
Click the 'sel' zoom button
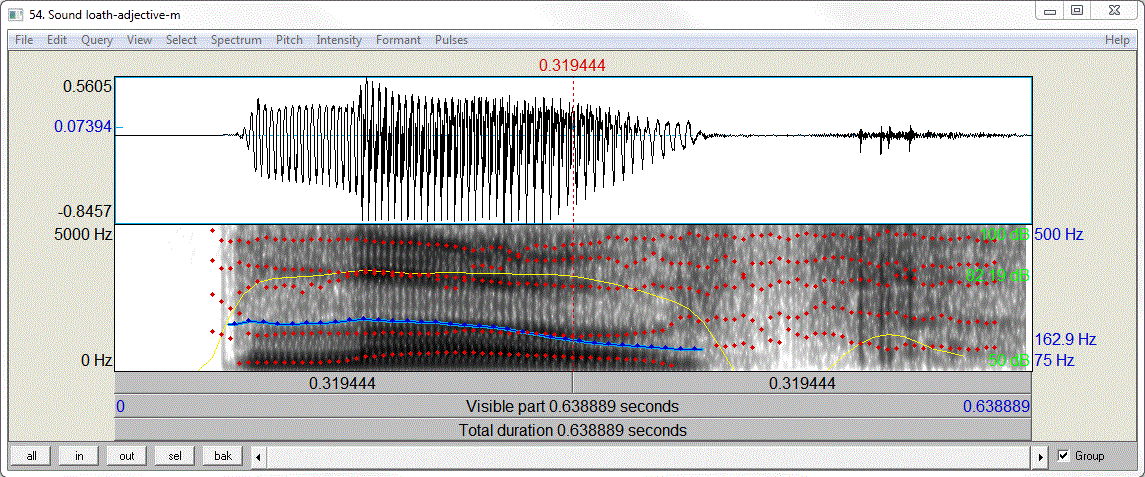[x=175, y=456]
